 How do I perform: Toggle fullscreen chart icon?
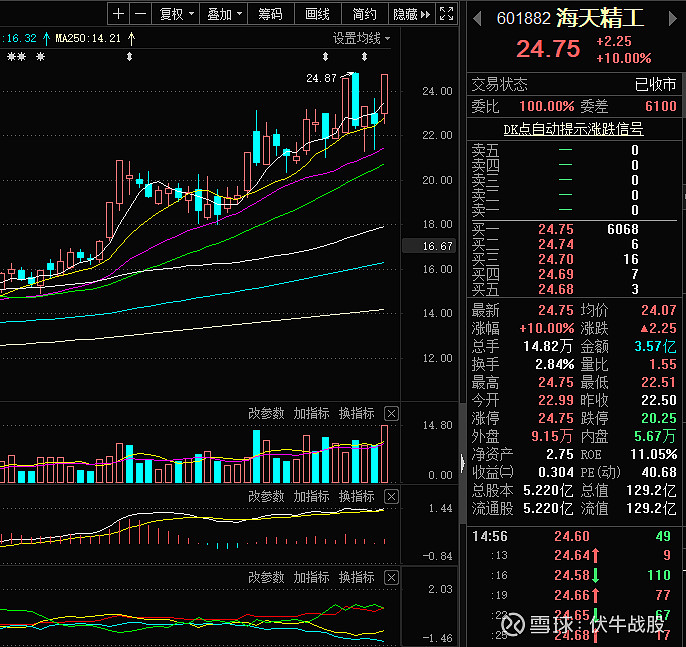(446, 14)
